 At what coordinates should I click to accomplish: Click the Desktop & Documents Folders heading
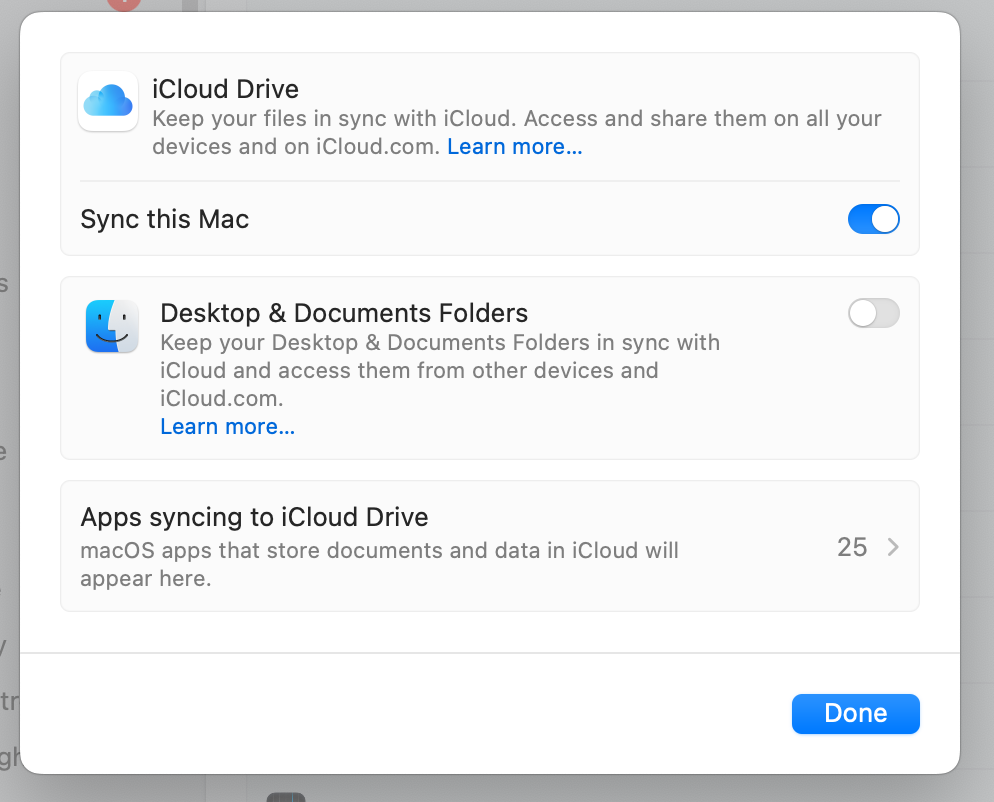pyautogui.click(x=344, y=313)
